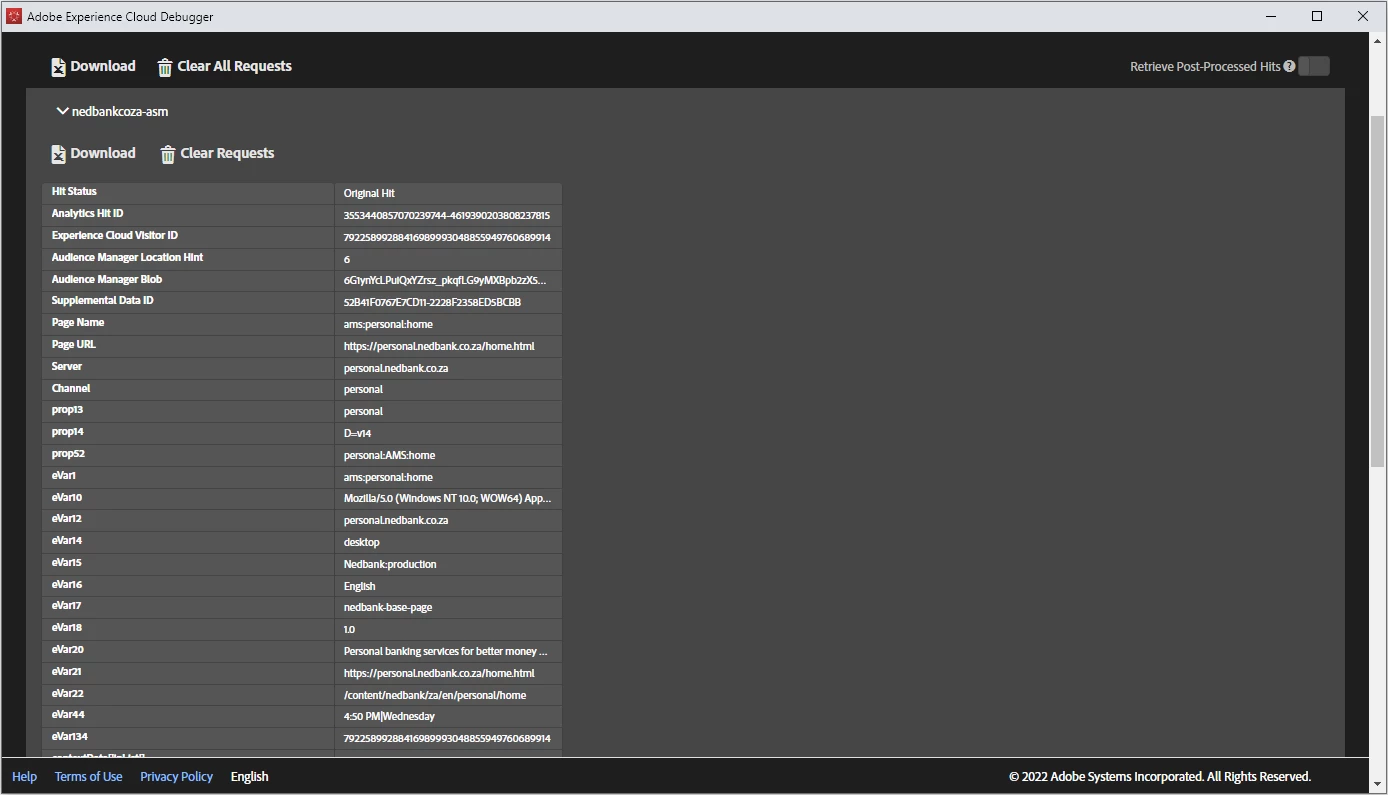This screenshot has height=795, width=1388.
Task: Open the Terms of Use link
Action: click(x=89, y=776)
